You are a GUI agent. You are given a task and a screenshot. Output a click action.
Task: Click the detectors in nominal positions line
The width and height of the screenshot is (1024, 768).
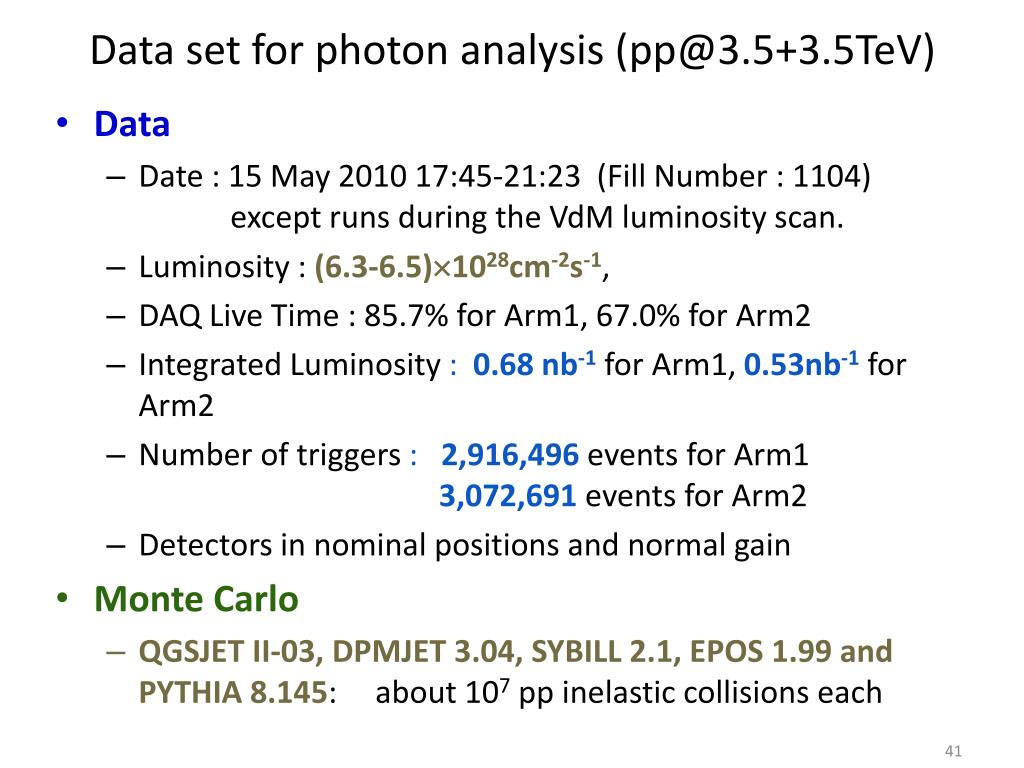coord(465,545)
